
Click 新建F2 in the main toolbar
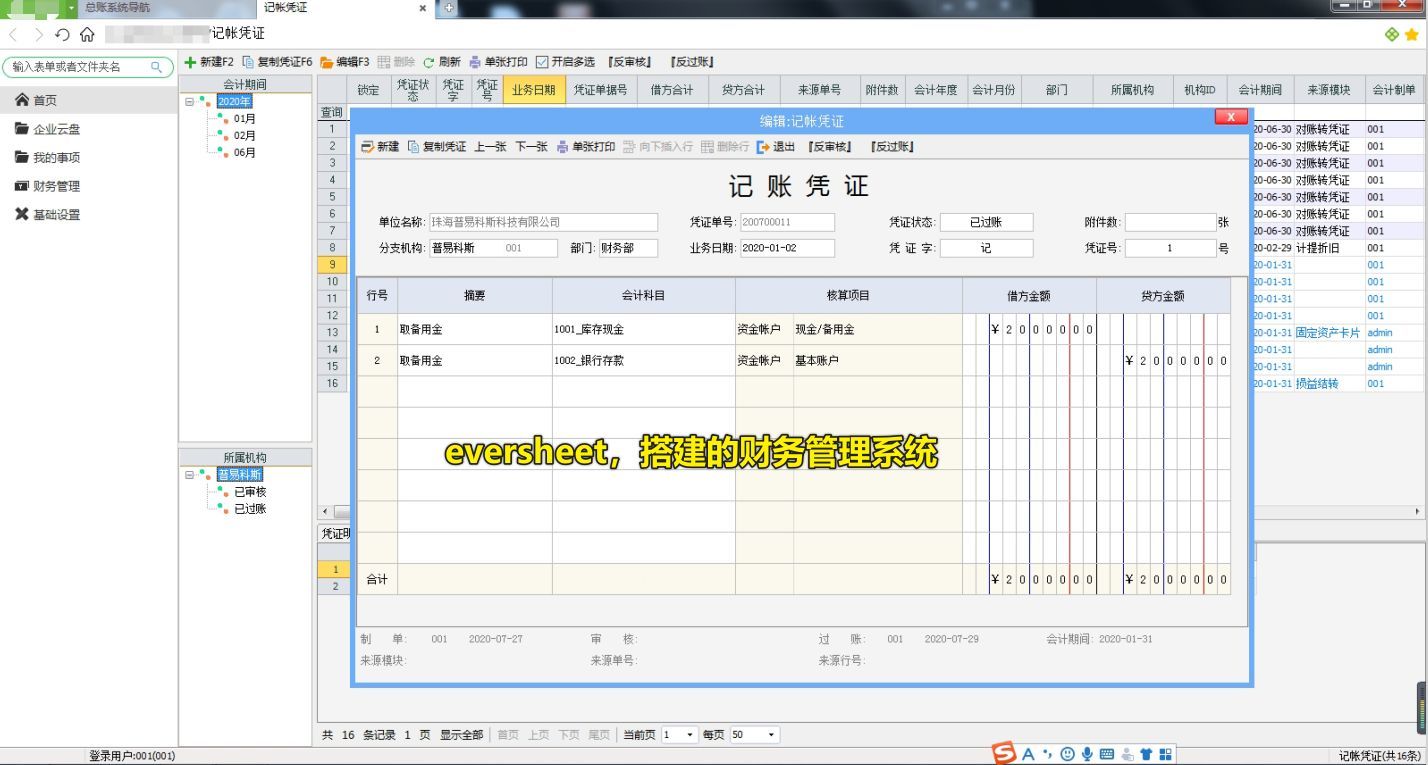209,62
